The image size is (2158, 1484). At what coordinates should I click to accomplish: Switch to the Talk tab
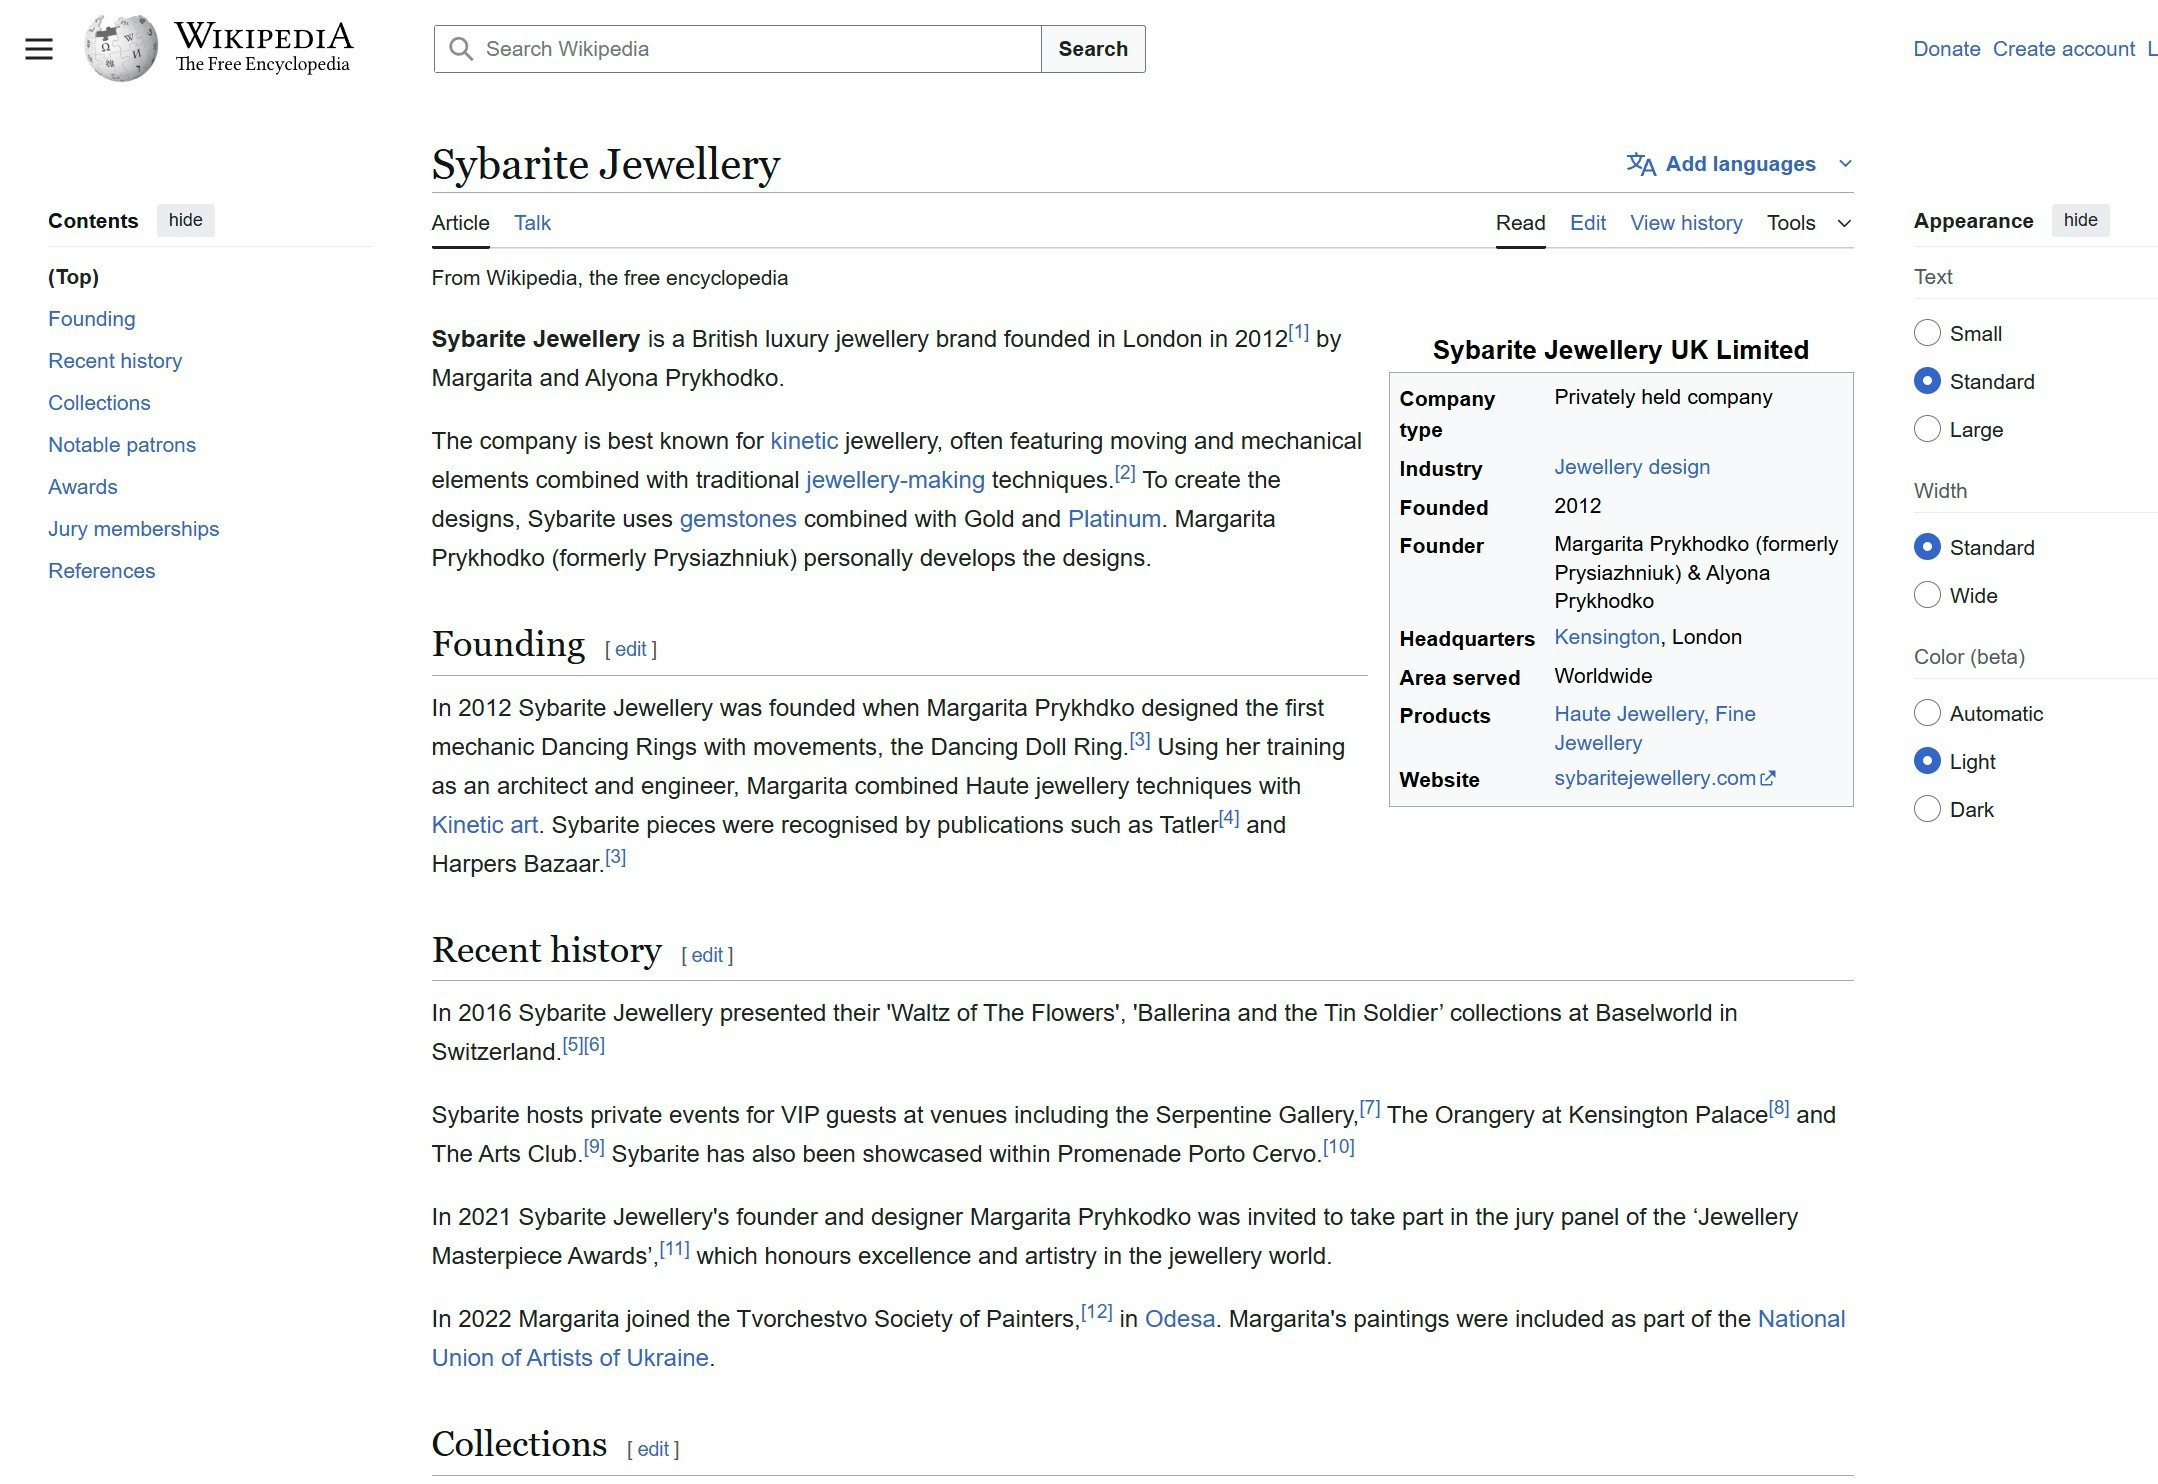coord(532,223)
